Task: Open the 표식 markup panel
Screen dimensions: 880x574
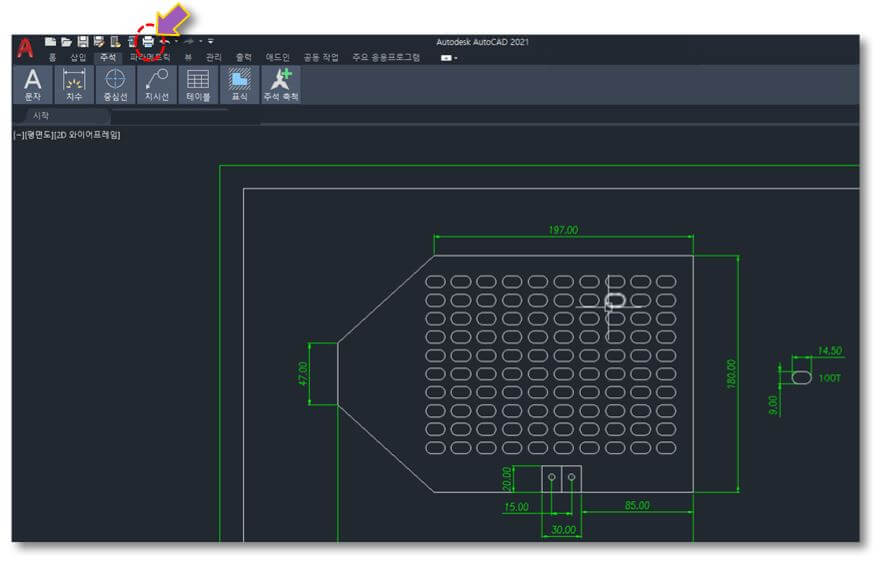Action: click(240, 85)
